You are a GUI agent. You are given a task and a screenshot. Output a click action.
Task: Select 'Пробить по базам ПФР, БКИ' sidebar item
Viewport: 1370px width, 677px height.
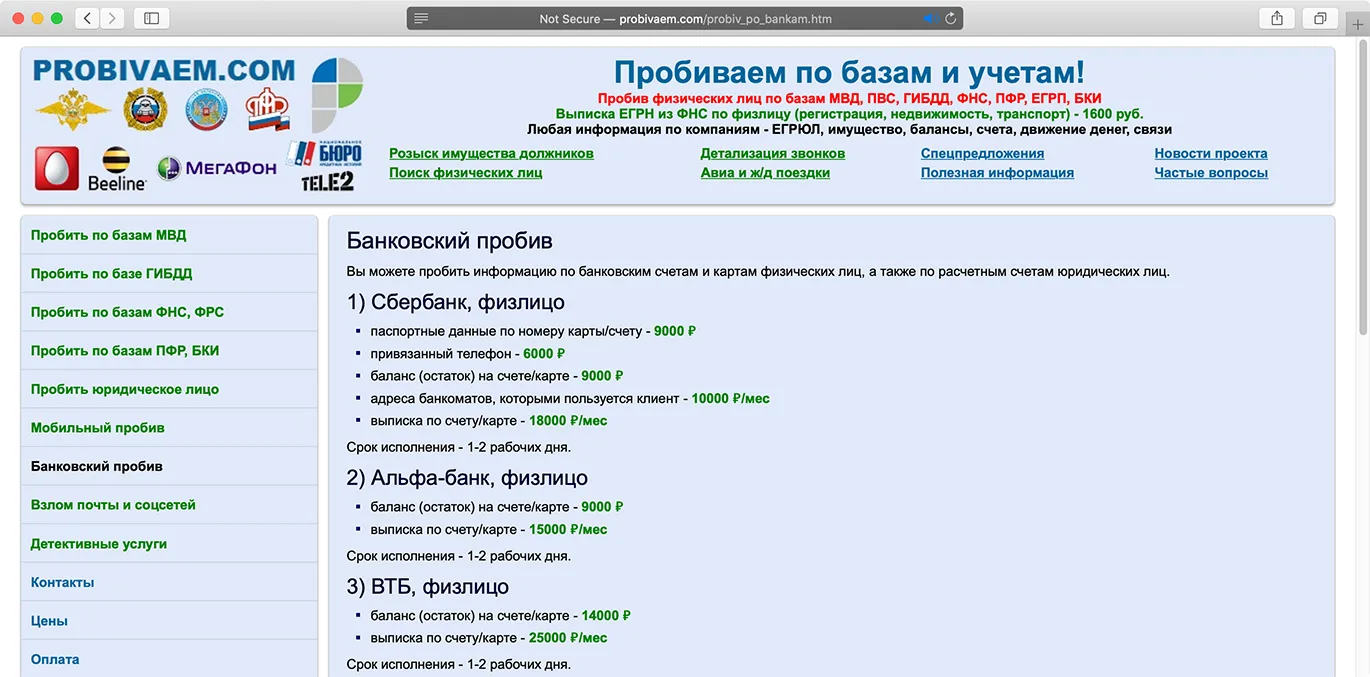pos(169,350)
